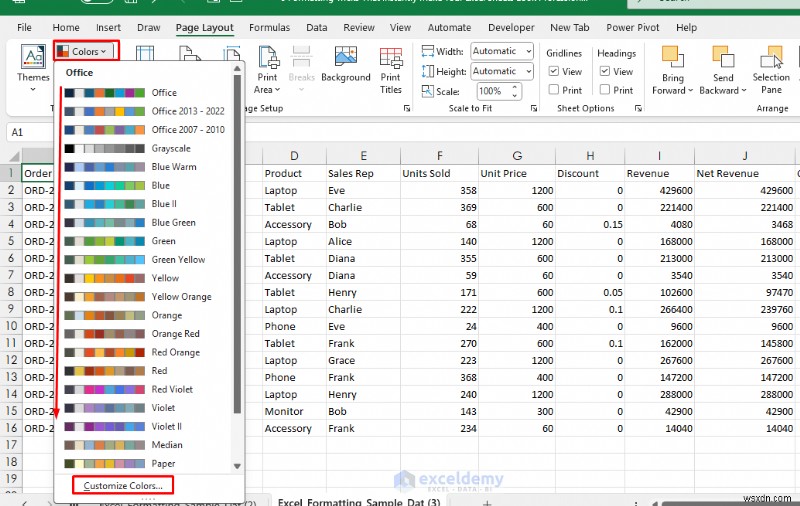Click the Revenue value 429600 in column I
800x506 pixels.
click(659, 190)
